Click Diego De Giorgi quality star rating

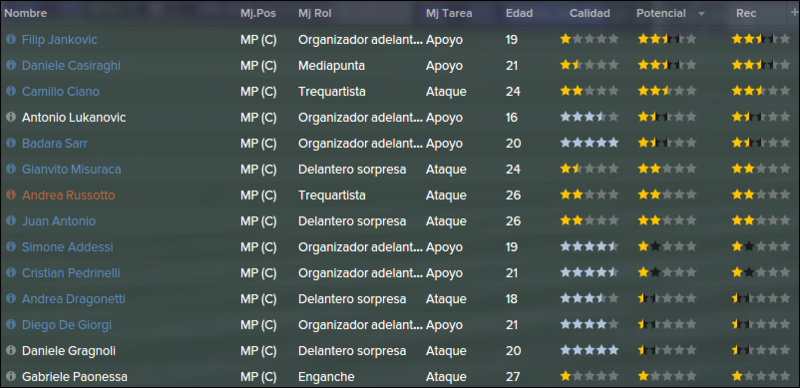pos(589,325)
